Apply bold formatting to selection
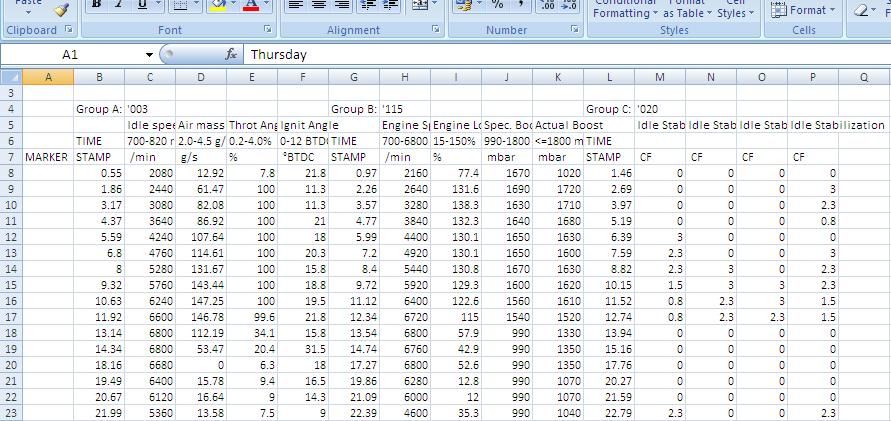Viewport: 891px width, 421px height. click(x=97, y=5)
